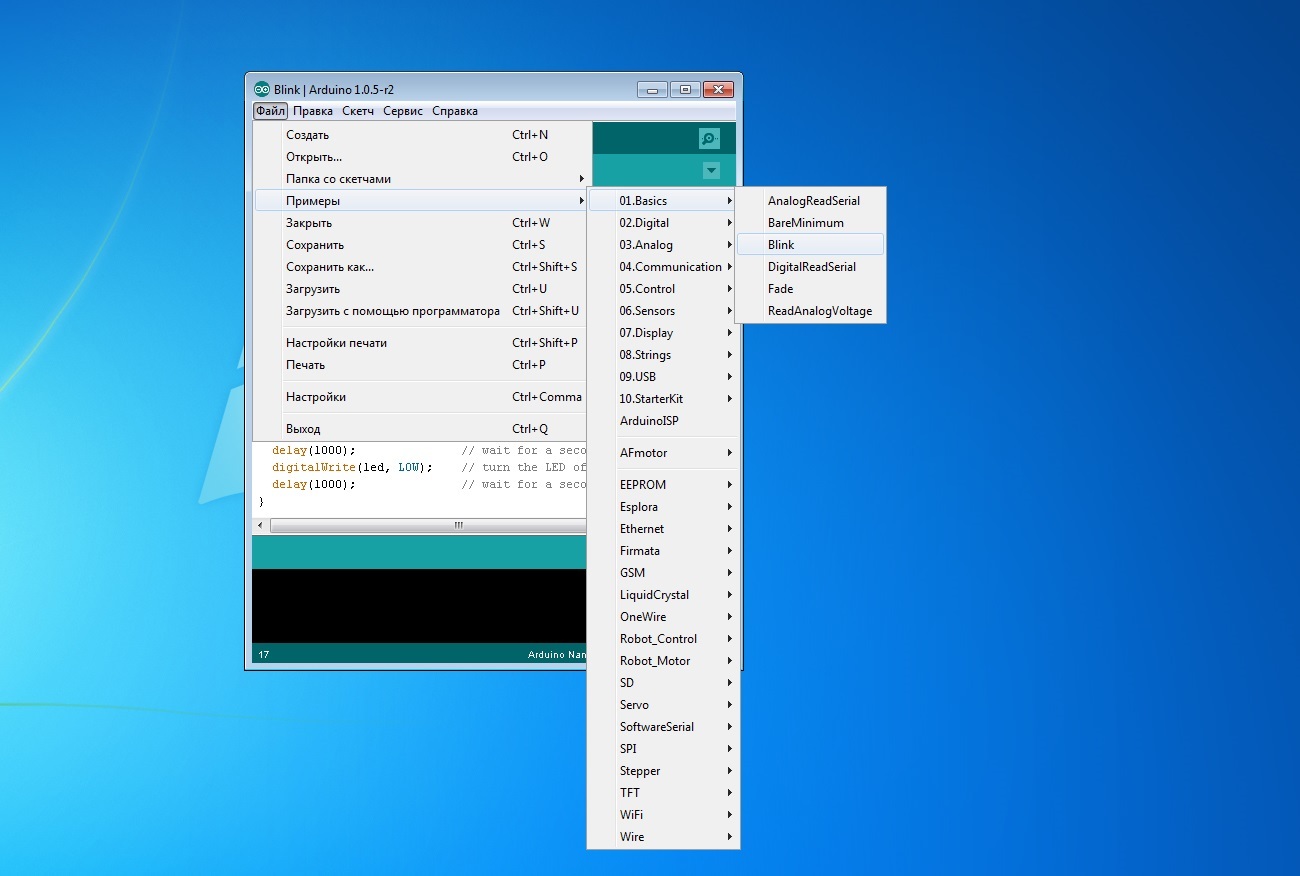Expand 06.Sensors examples submenu
The width and height of the screenshot is (1300, 876).
663,311
